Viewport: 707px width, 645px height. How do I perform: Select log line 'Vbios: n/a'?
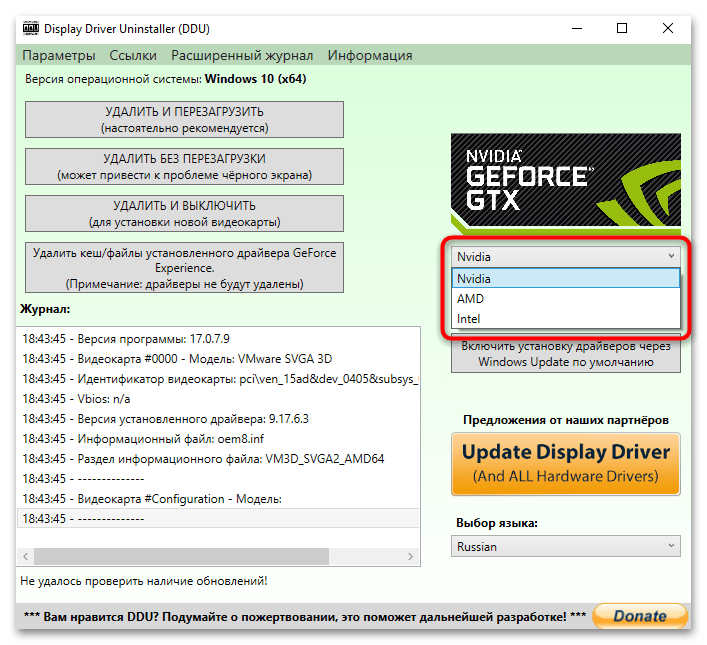218,399
